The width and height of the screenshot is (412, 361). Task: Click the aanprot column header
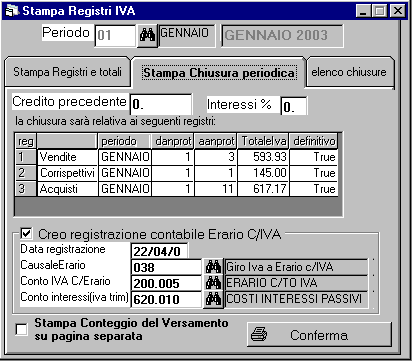click(x=215, y=141)
